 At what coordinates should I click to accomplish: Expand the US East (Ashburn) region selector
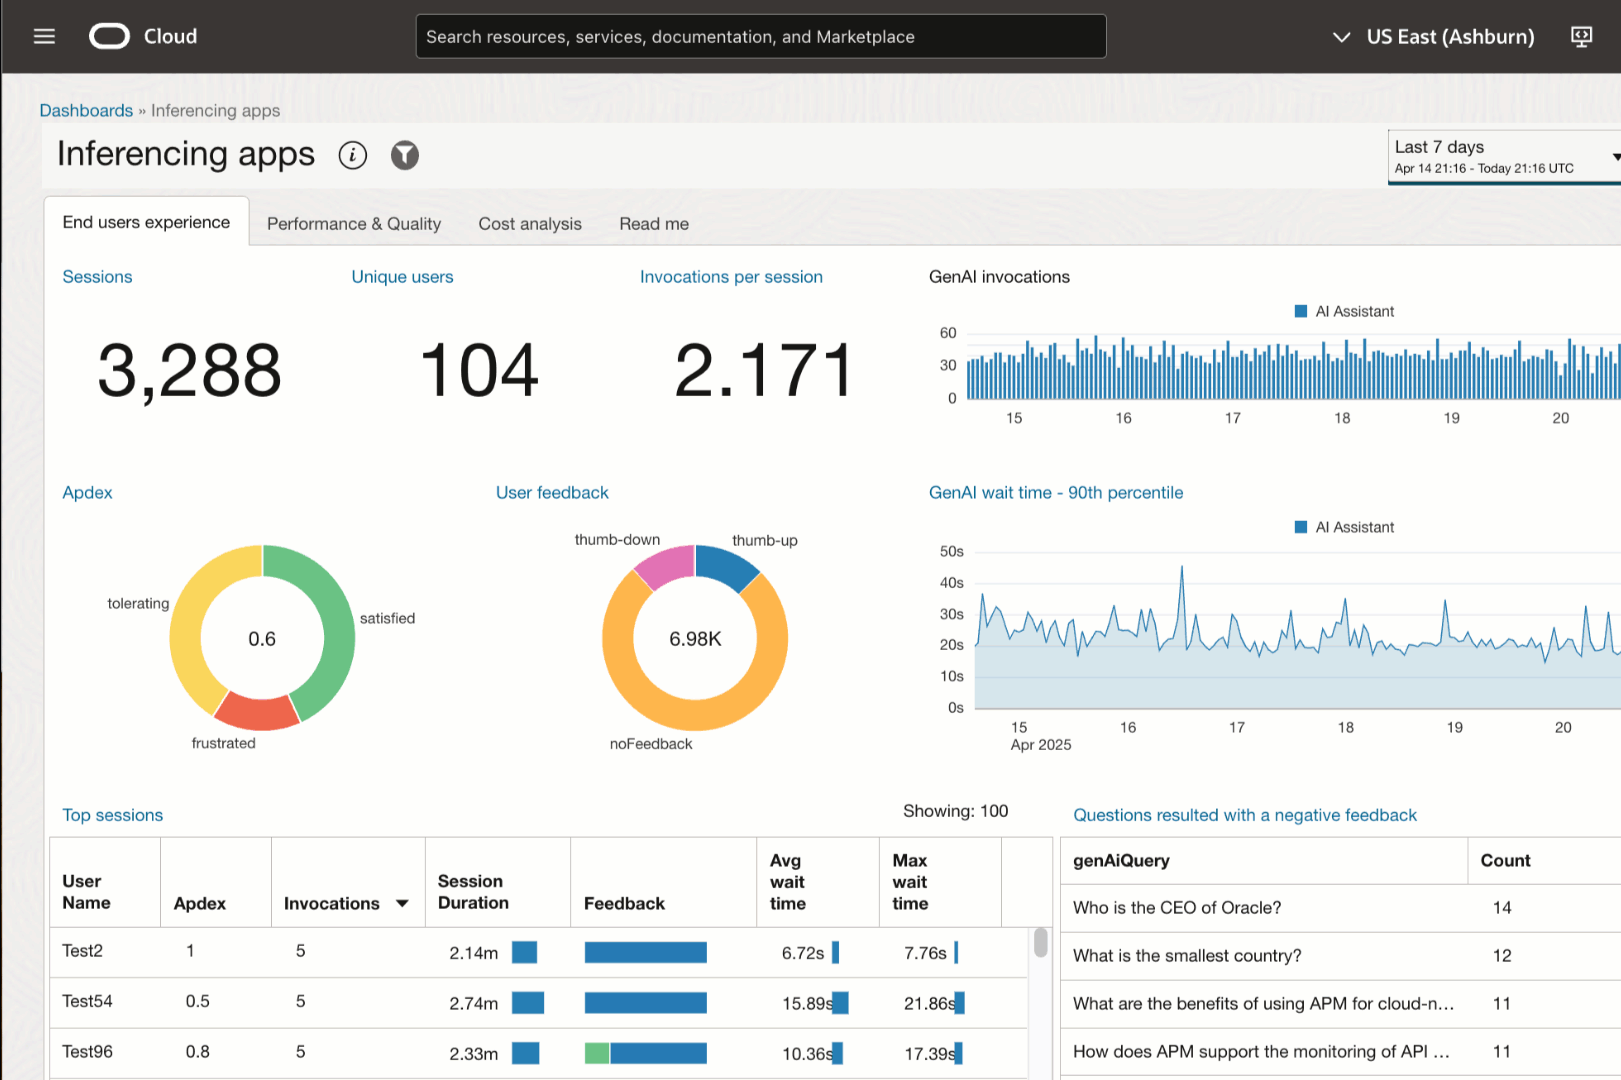click(1435, 37)
